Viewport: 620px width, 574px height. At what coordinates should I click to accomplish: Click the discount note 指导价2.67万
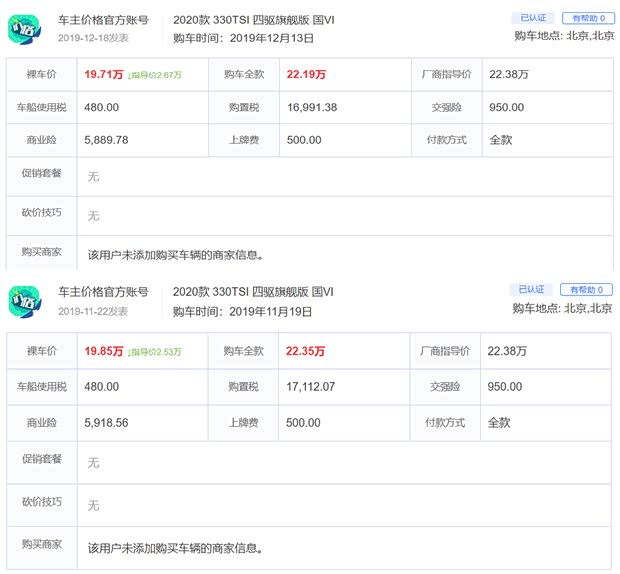point(155,75)
